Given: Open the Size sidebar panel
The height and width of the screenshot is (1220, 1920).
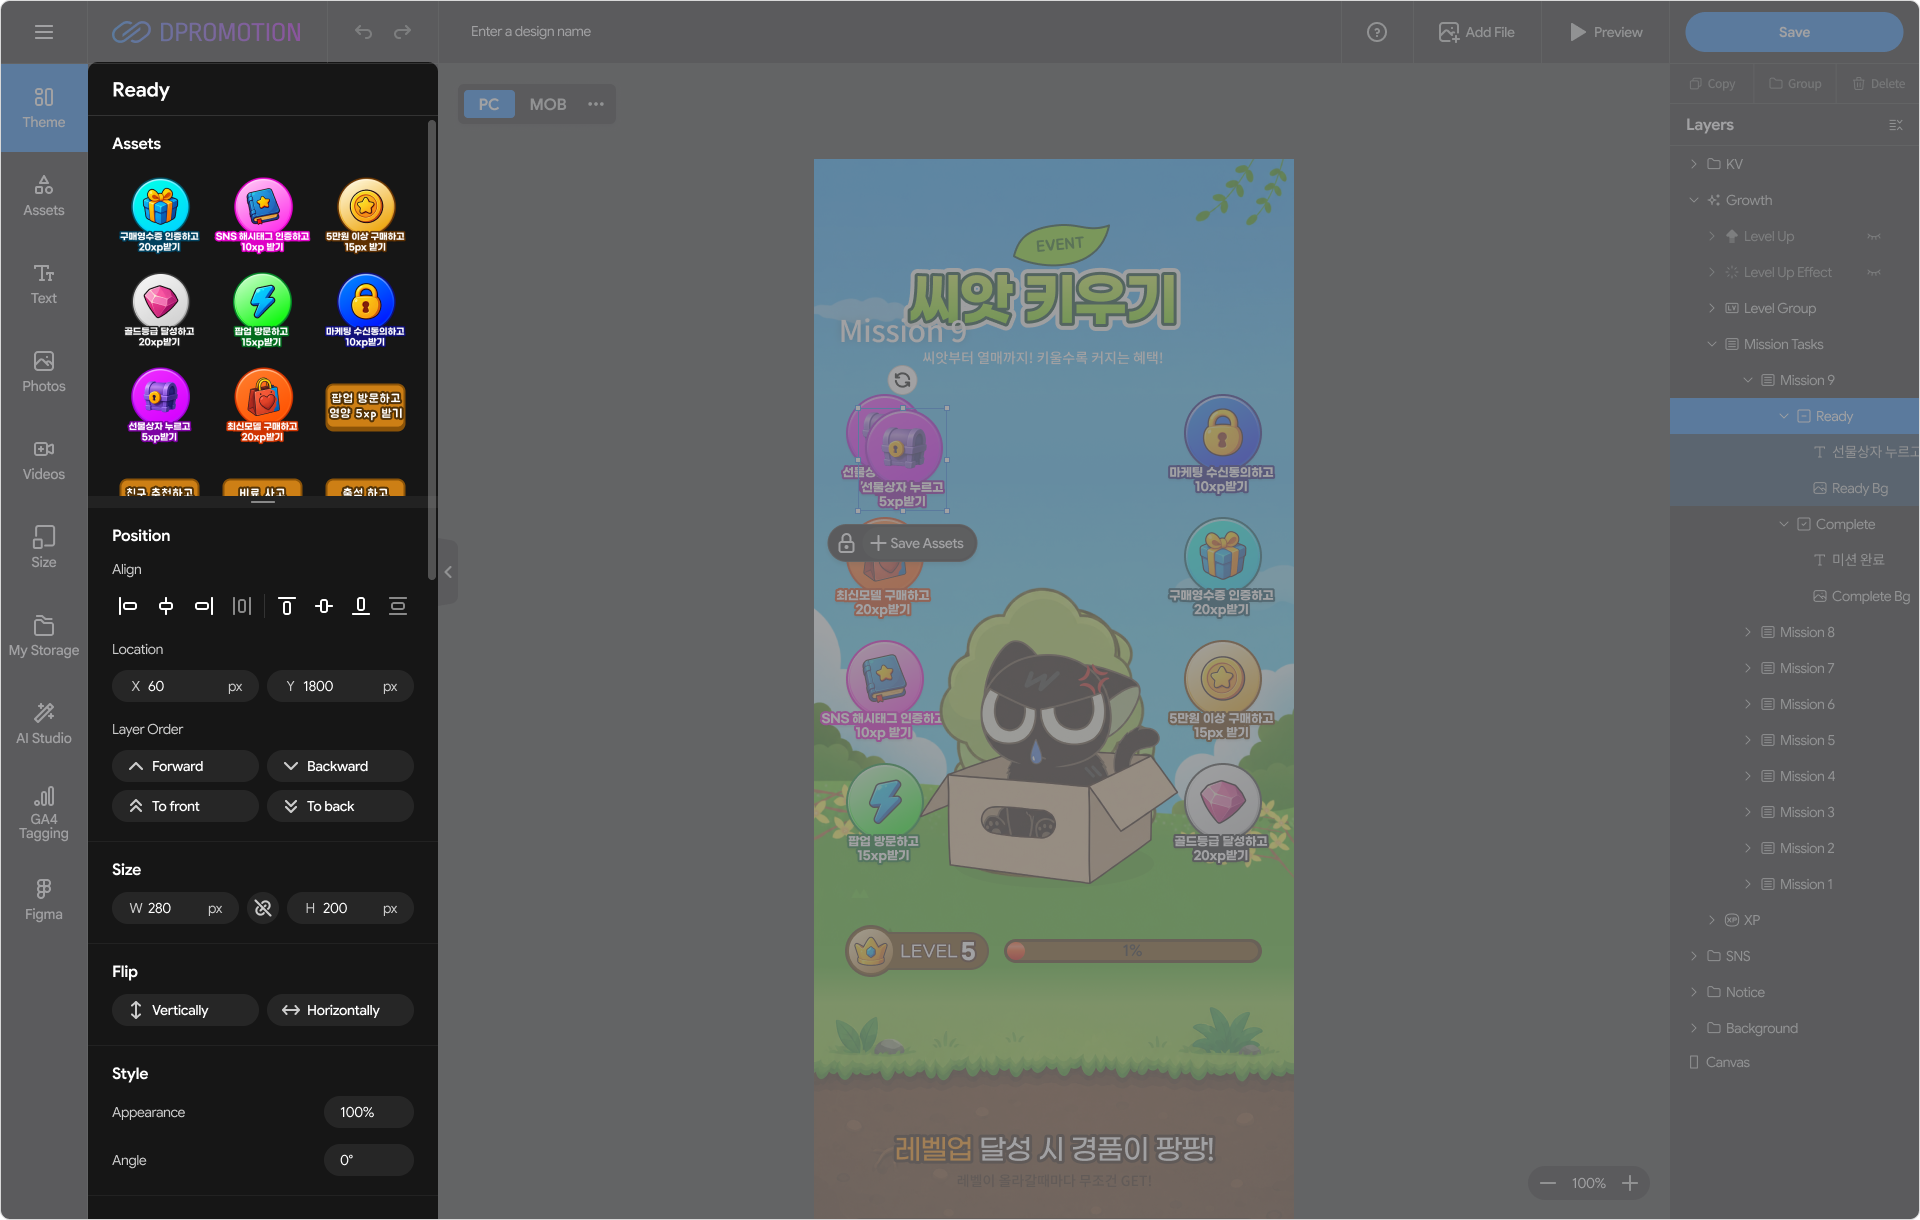Looking at the screenshot, I should pos(44,548).
